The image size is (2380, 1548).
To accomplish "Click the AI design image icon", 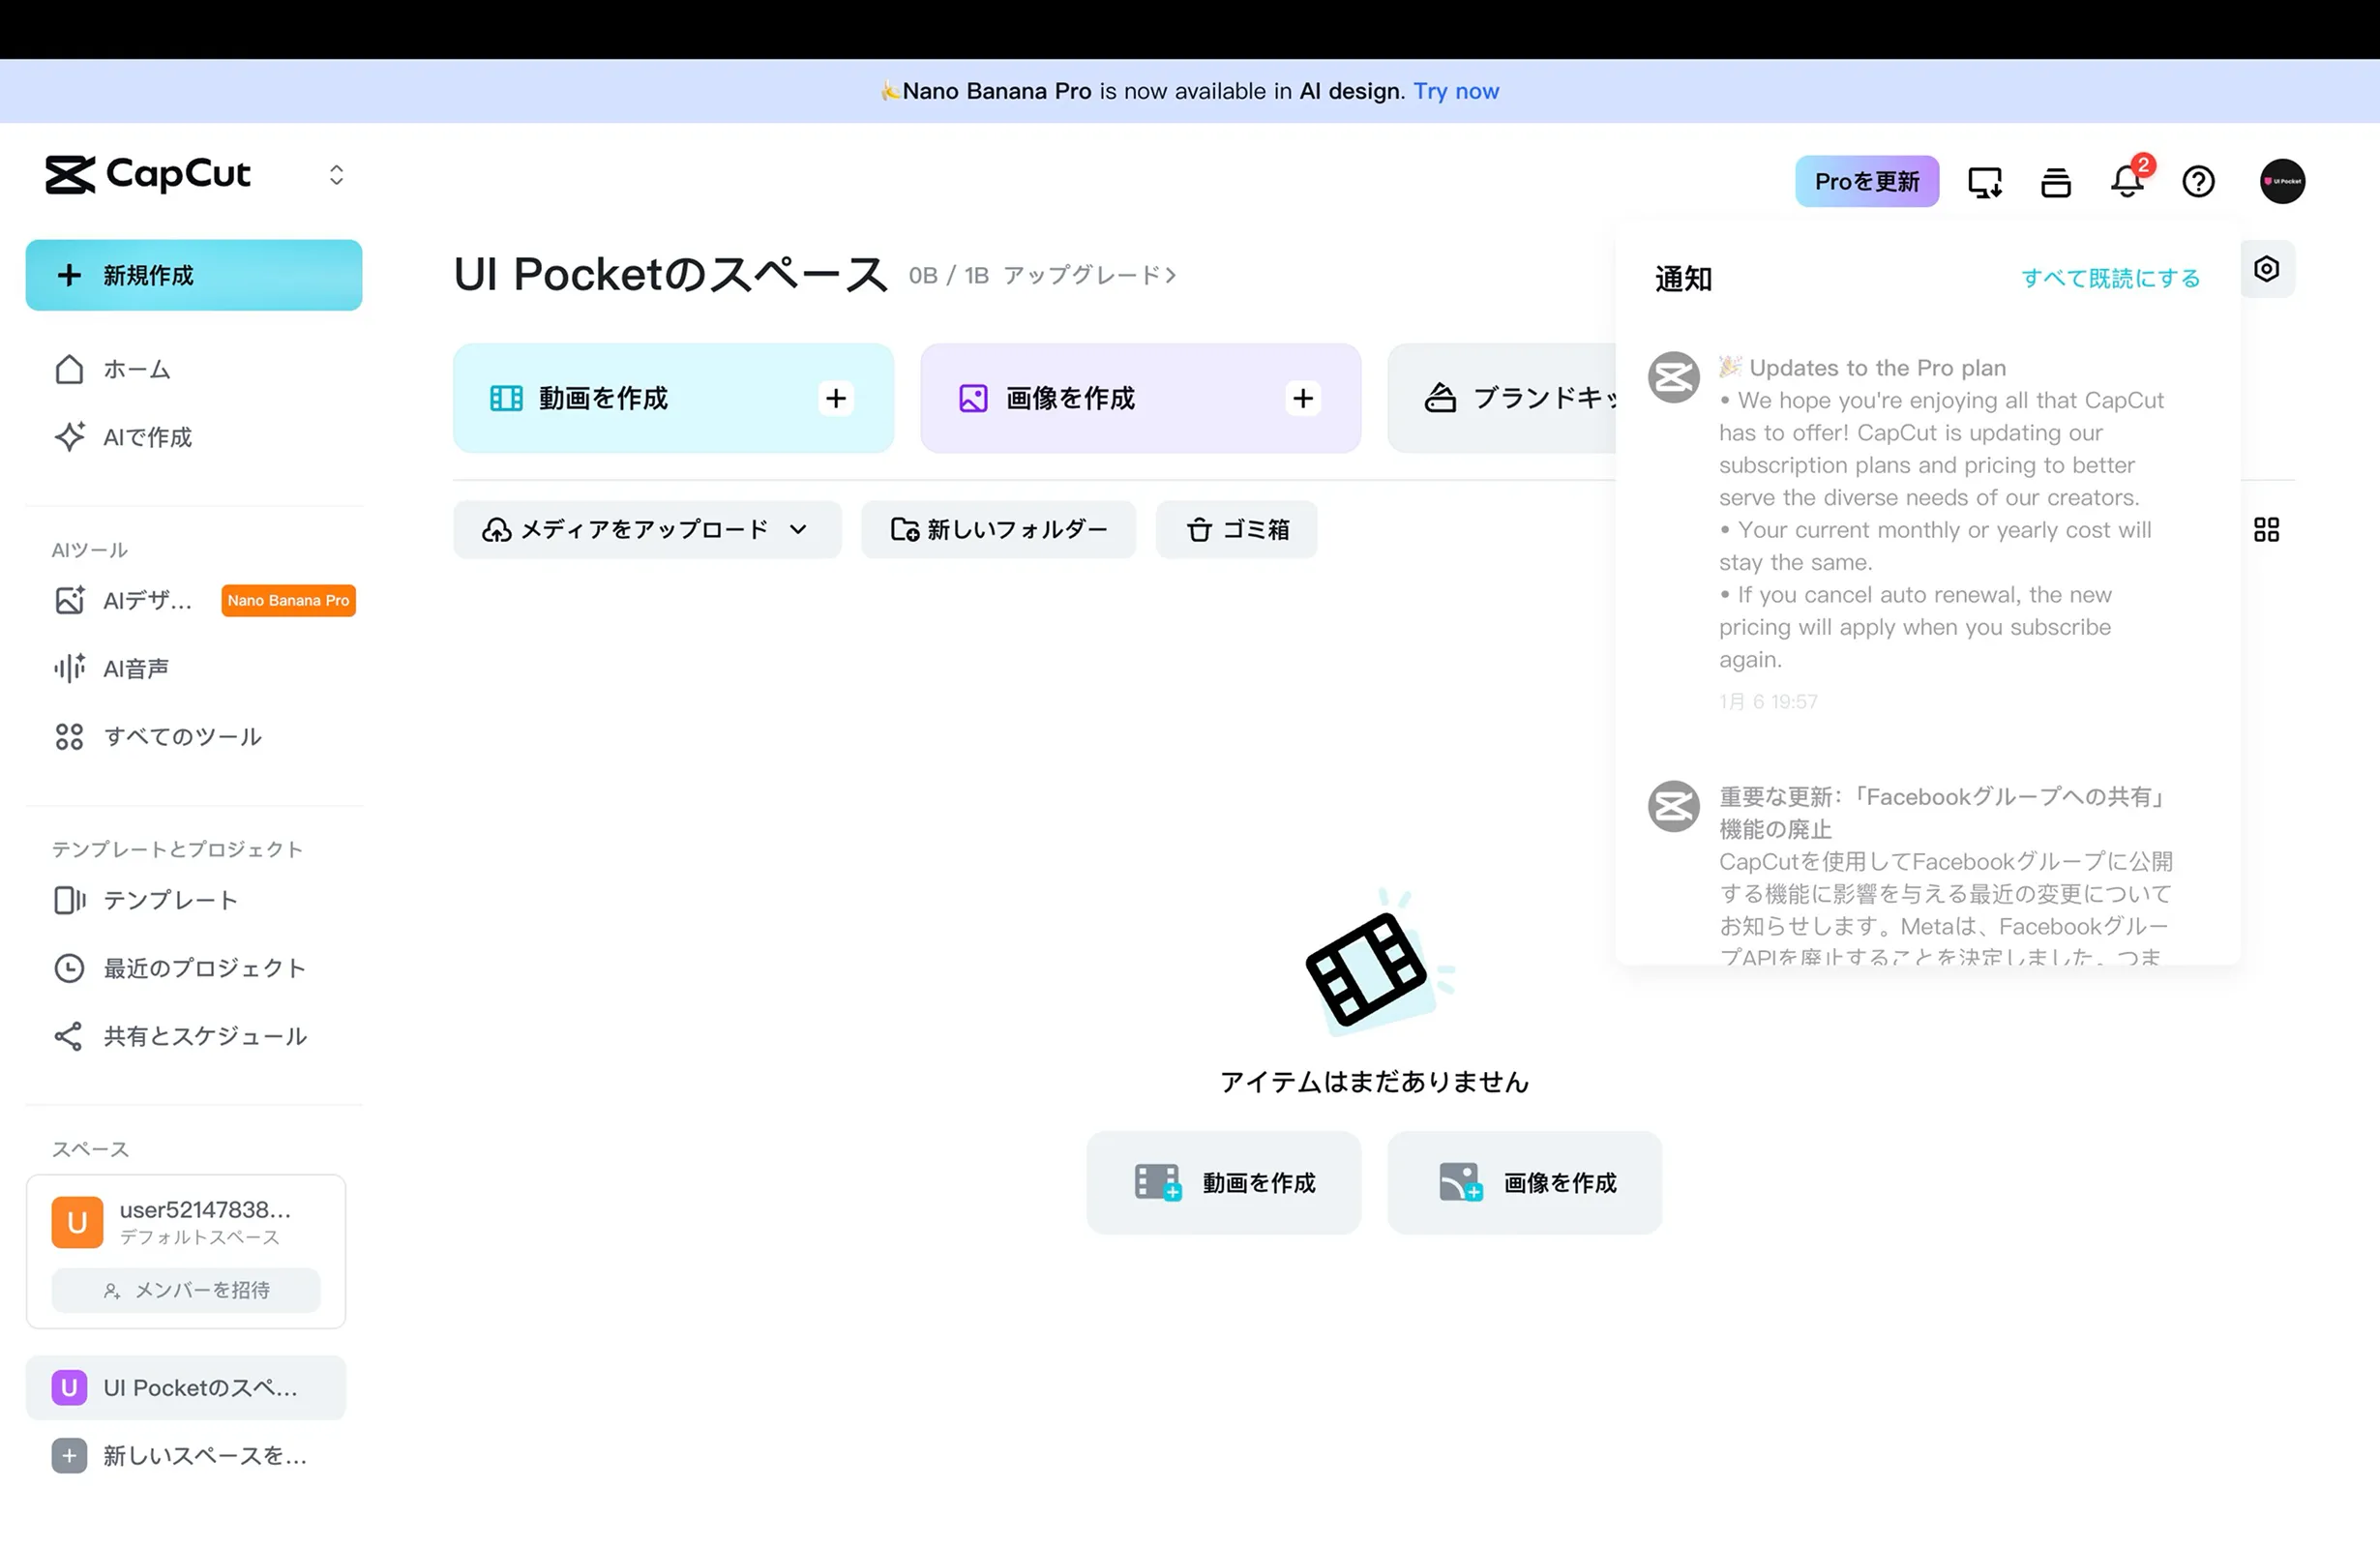I will pyautogui.click(x=69, y=600).
